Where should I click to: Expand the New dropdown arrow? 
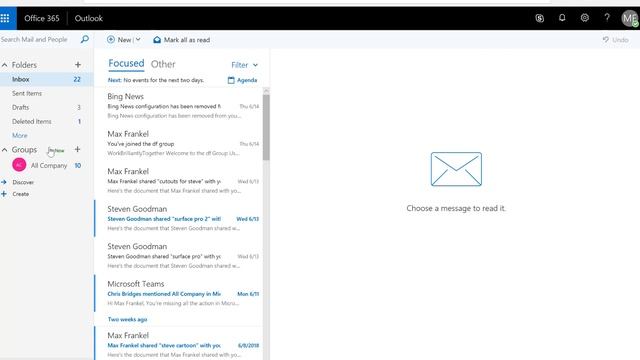[x=138, y=40]
